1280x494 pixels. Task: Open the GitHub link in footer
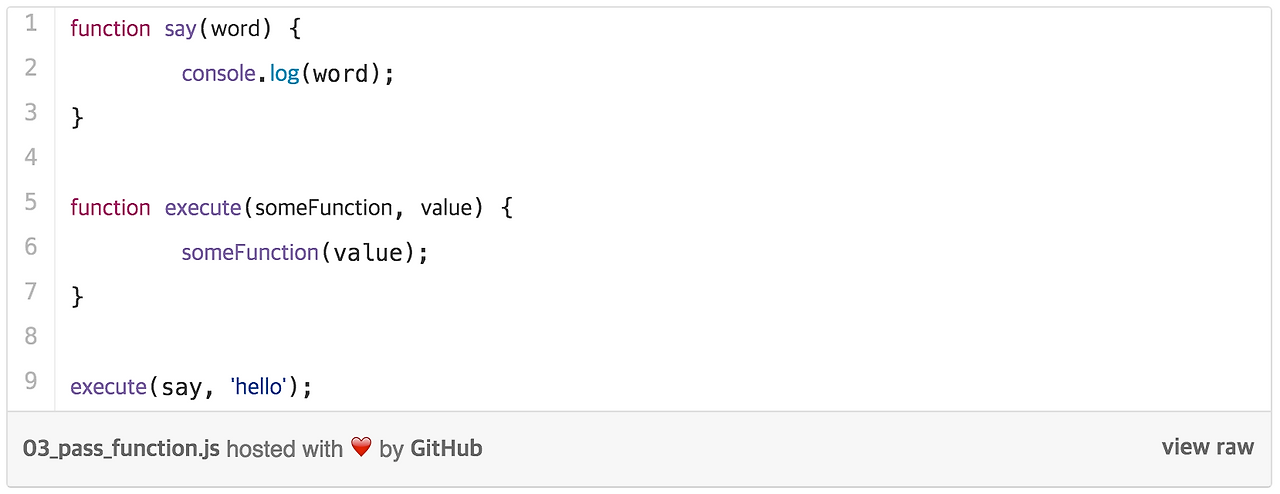[x=446, y=449]
